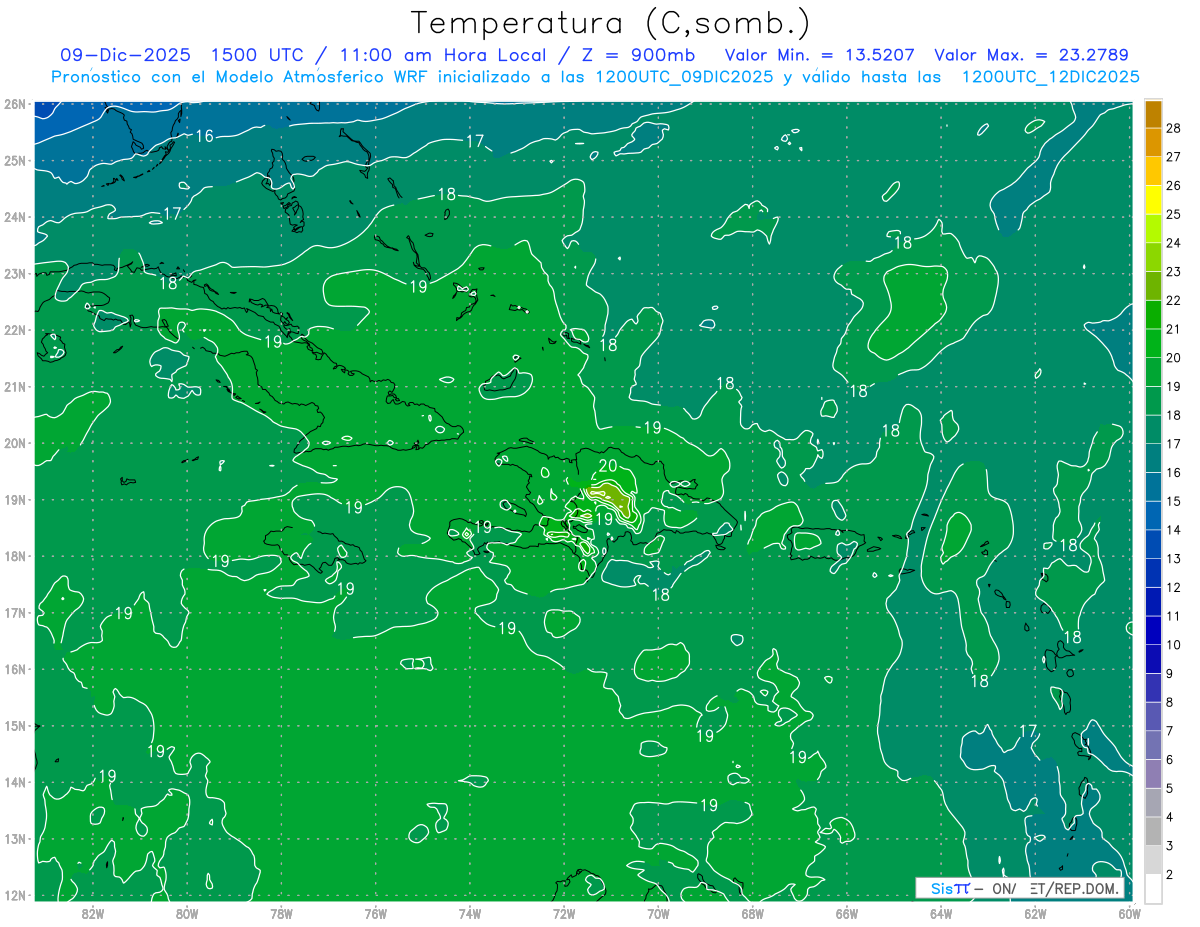Click the 'Temperatura (C,somb.)' map title
This screenshot has height=927, width=1200.
pyautogui.click(x=611, y=23)
